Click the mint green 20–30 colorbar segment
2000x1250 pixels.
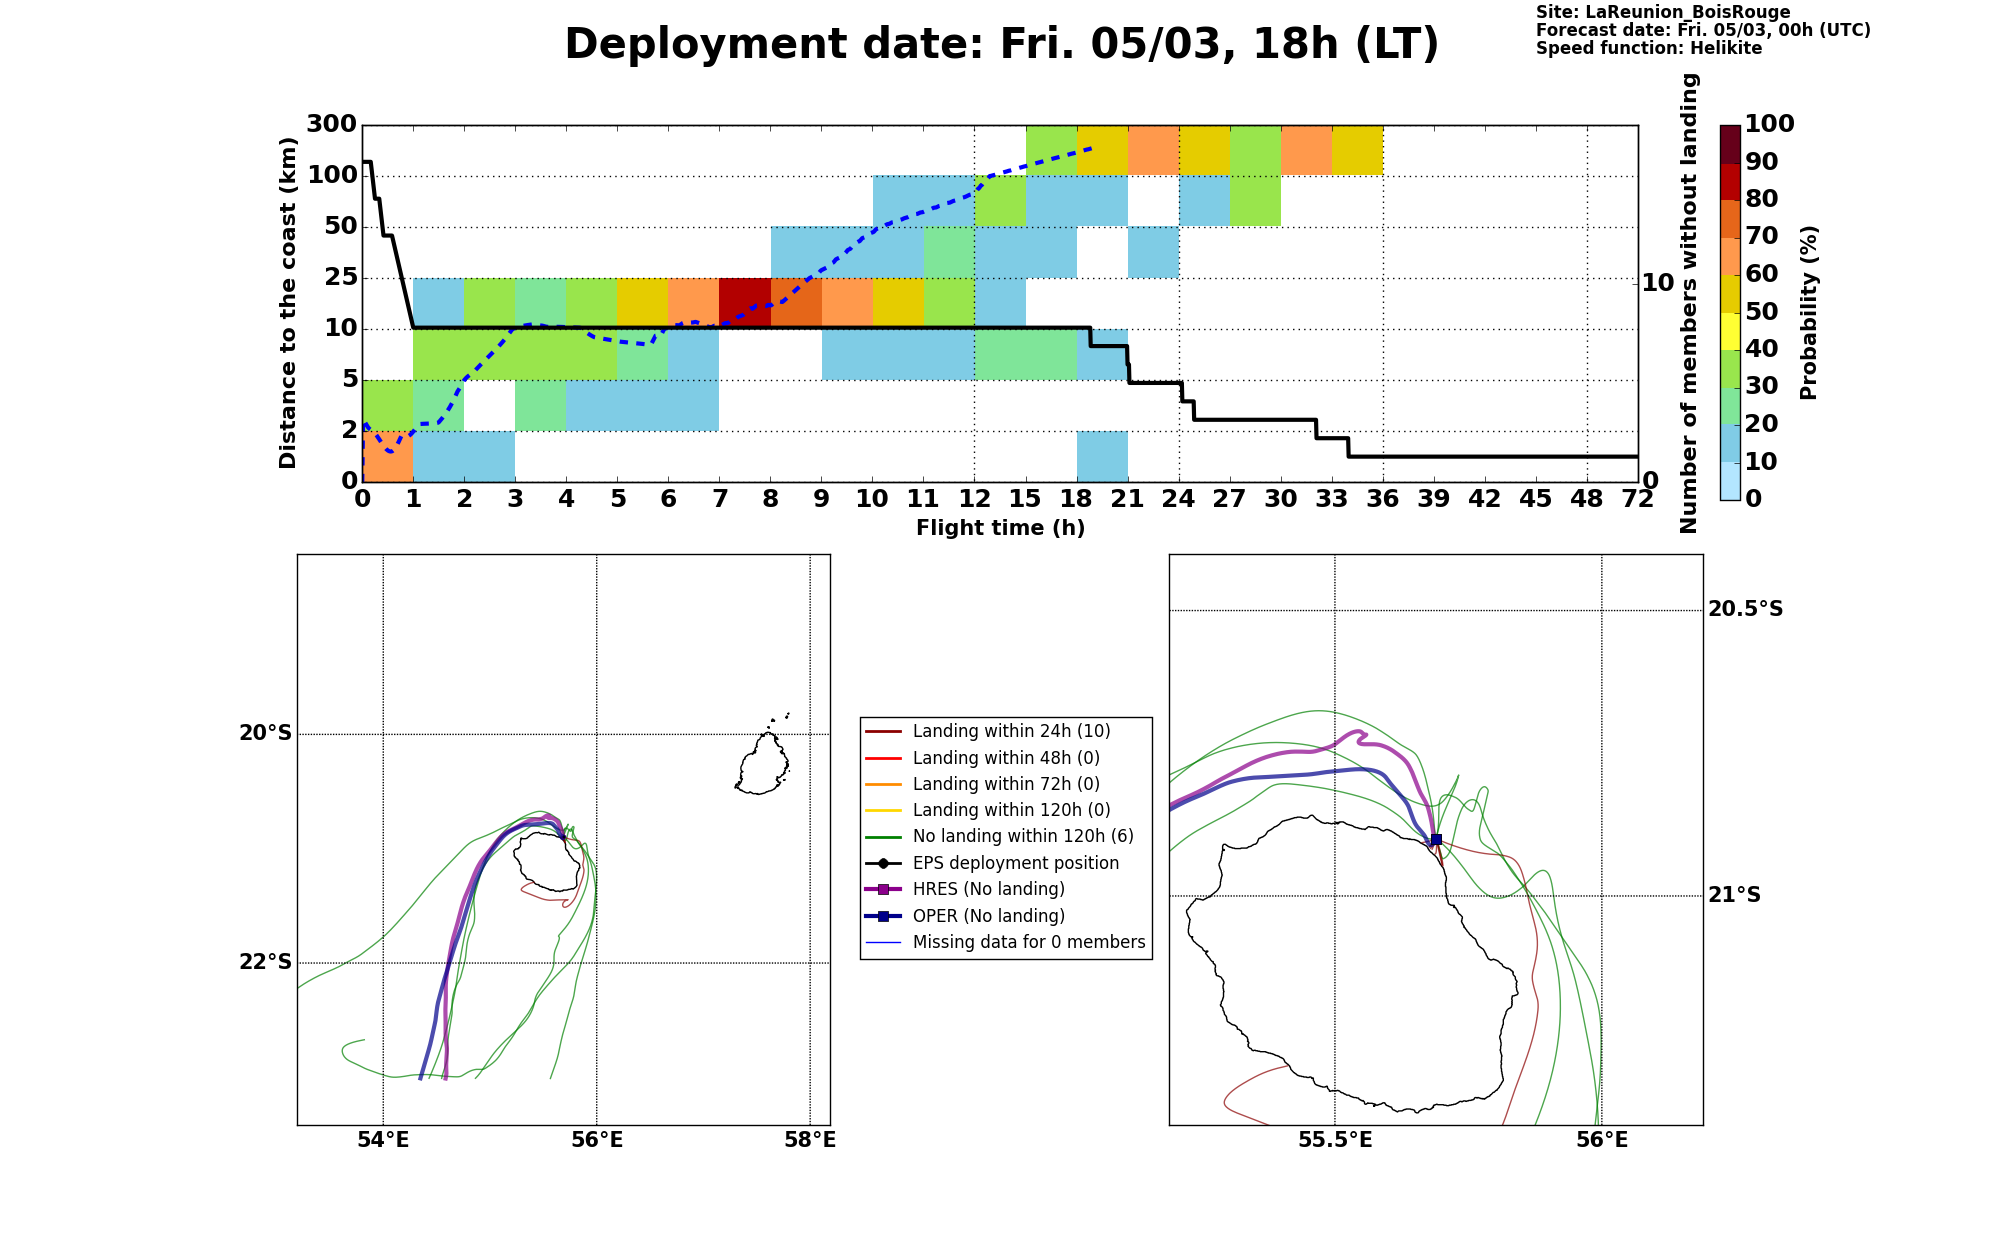click(1730, 406)
